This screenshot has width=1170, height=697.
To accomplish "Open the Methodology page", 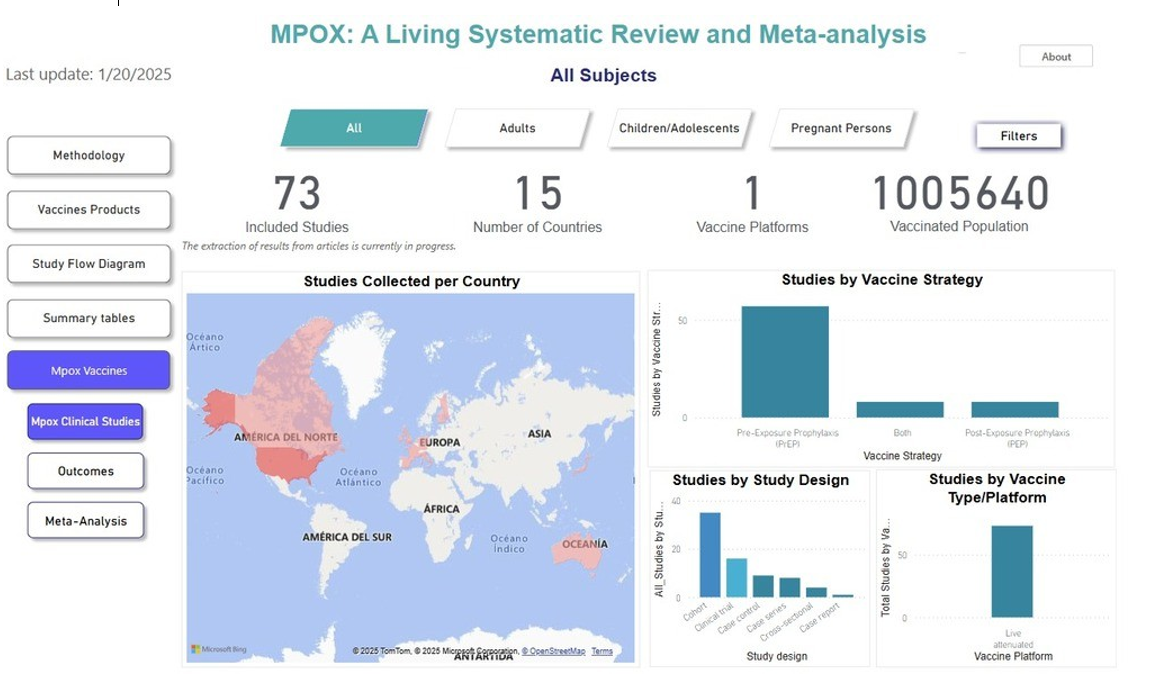I will click(x=89, y=156).
